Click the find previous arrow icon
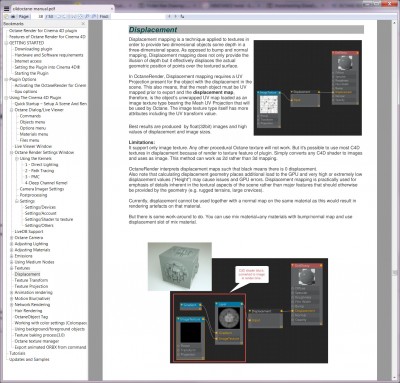Viewport: 400px width, 383px height. [169, 16]
